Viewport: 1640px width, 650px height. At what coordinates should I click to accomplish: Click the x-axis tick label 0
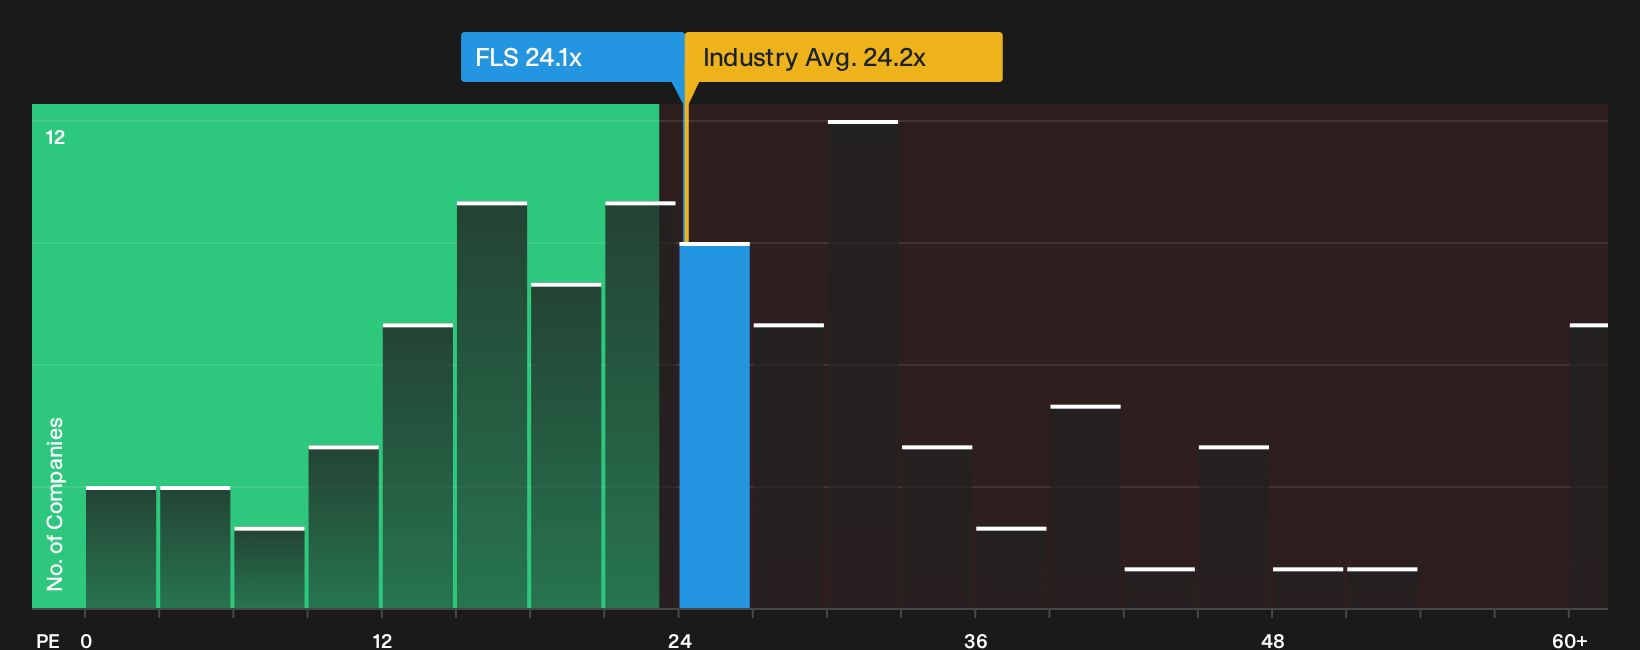point(86,640)
